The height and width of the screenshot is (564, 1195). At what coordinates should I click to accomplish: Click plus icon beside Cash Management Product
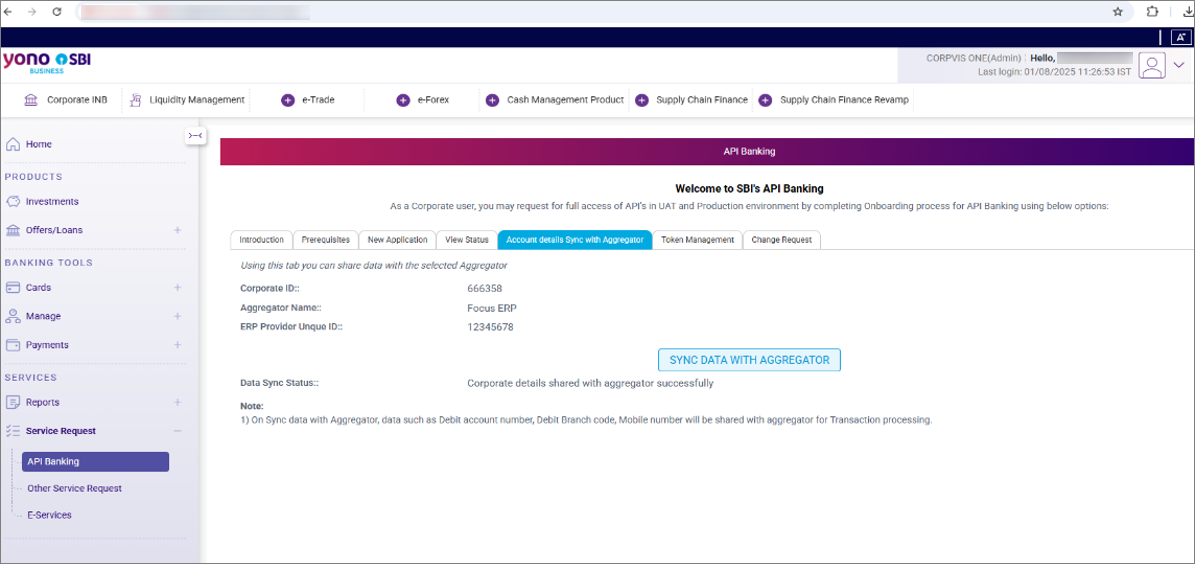(x=492, y=100)
